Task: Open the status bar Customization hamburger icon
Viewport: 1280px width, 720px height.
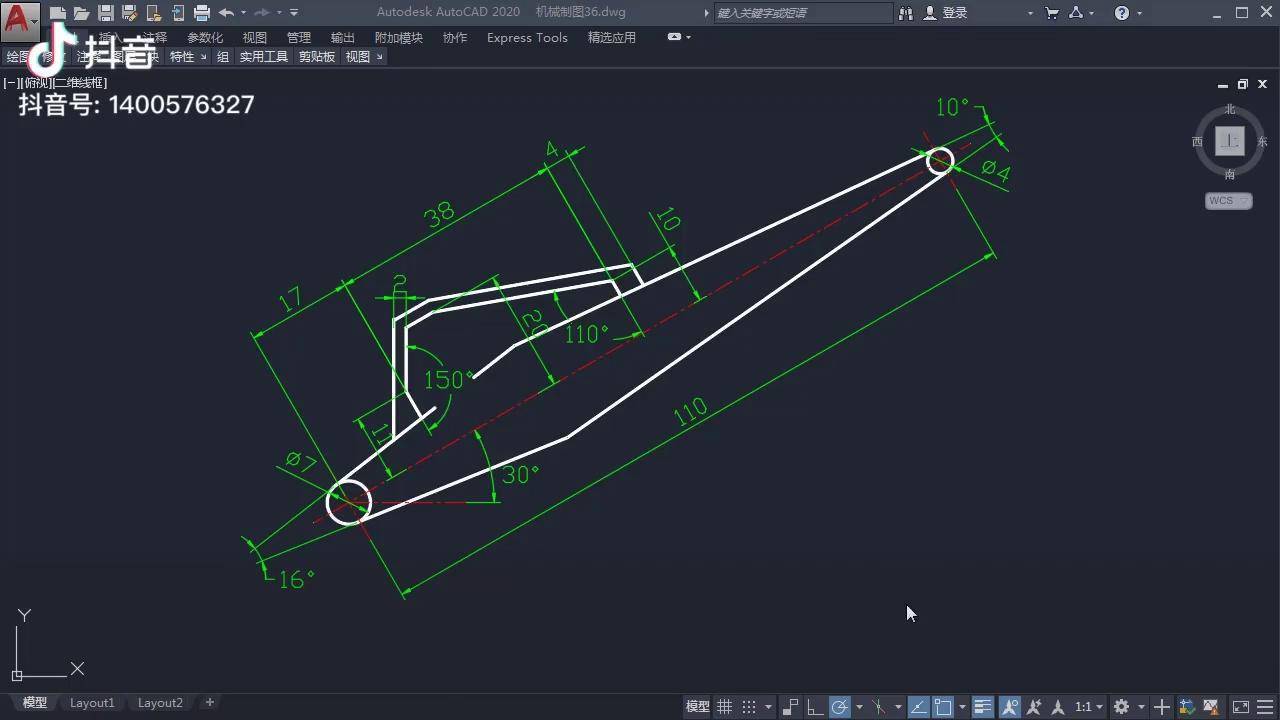Action: tap(1262, 707)
